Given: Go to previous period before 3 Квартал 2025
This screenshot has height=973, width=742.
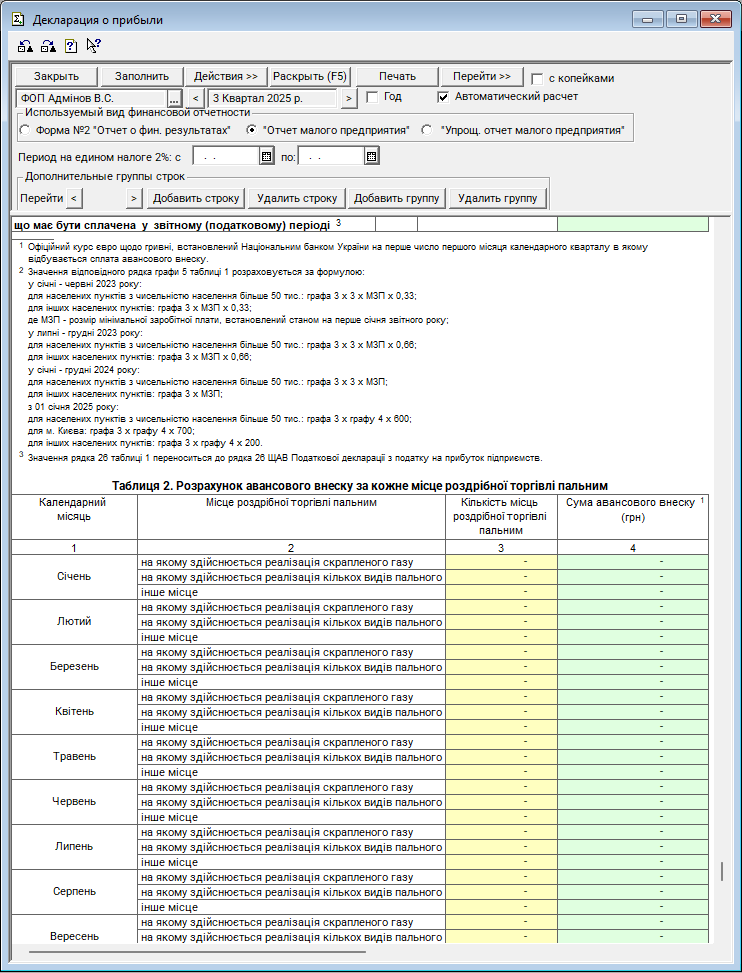Looking at the screenshot, I should coord(195,98).
